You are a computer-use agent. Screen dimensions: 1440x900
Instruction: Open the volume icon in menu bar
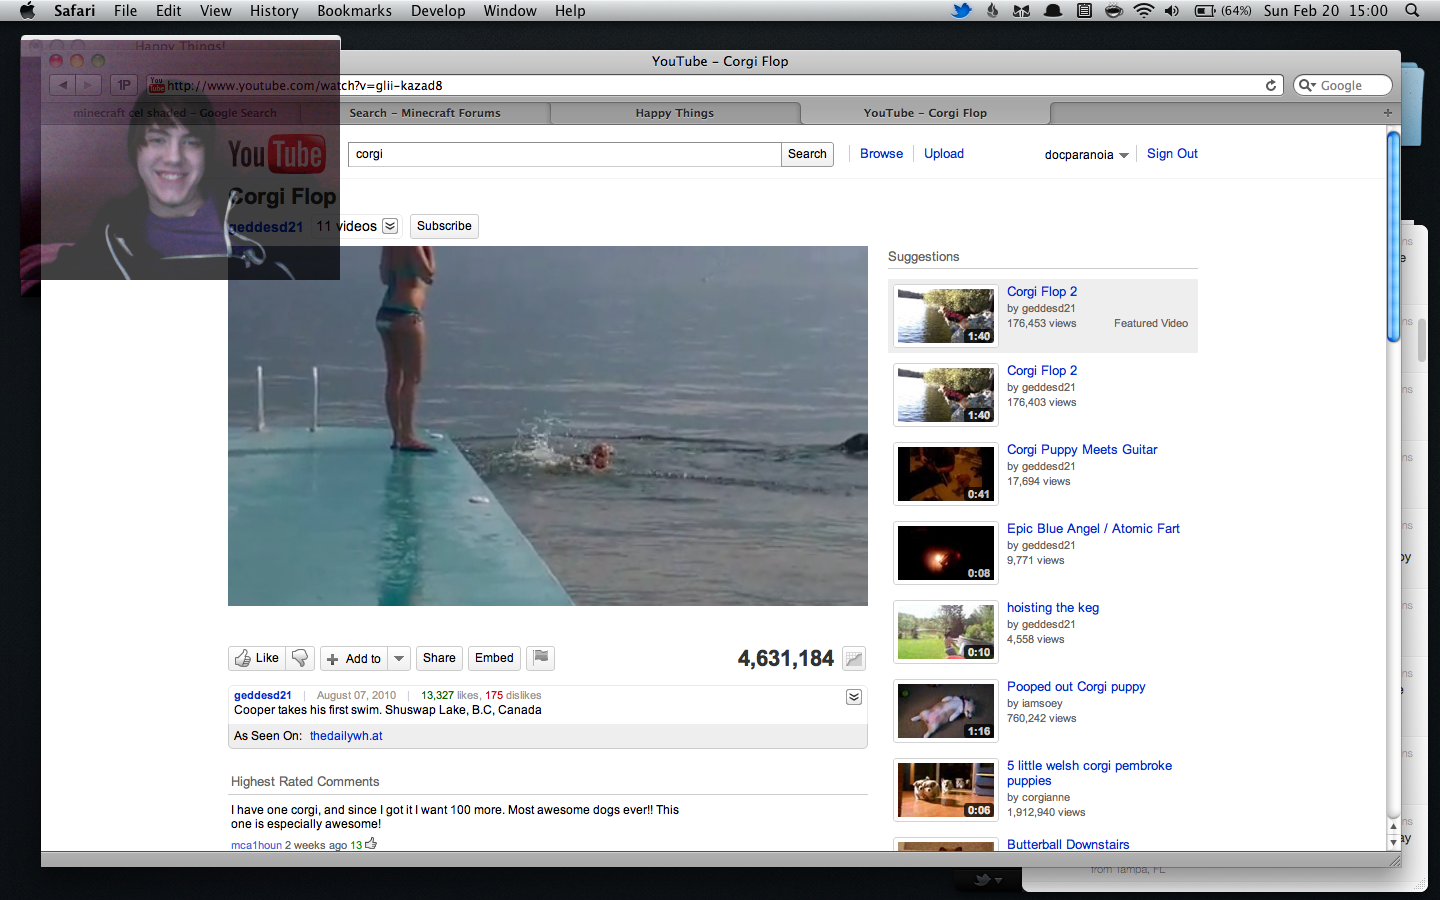(x=1172, y=11)
